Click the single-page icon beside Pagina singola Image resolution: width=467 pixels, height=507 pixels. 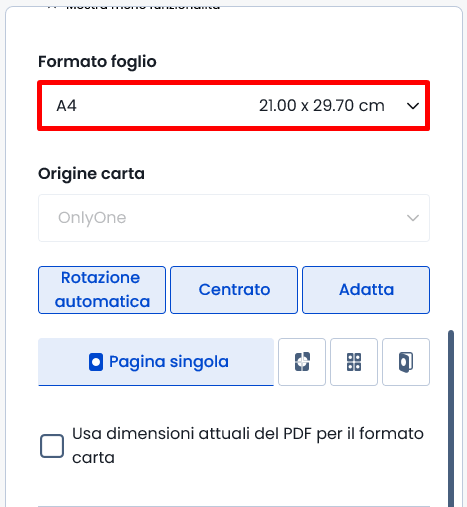point(96,362)
